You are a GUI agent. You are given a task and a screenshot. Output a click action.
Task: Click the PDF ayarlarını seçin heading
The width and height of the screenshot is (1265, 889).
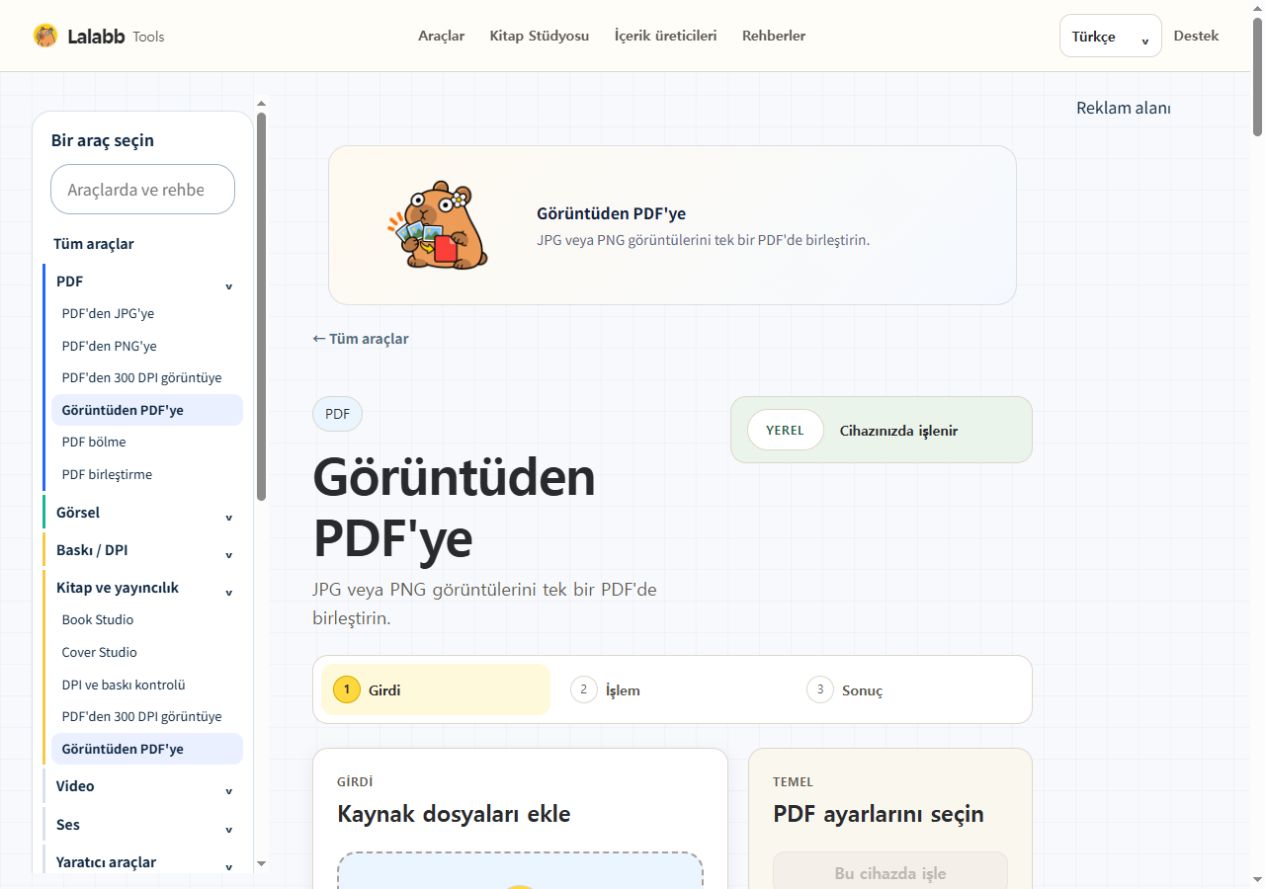point(878,814)
